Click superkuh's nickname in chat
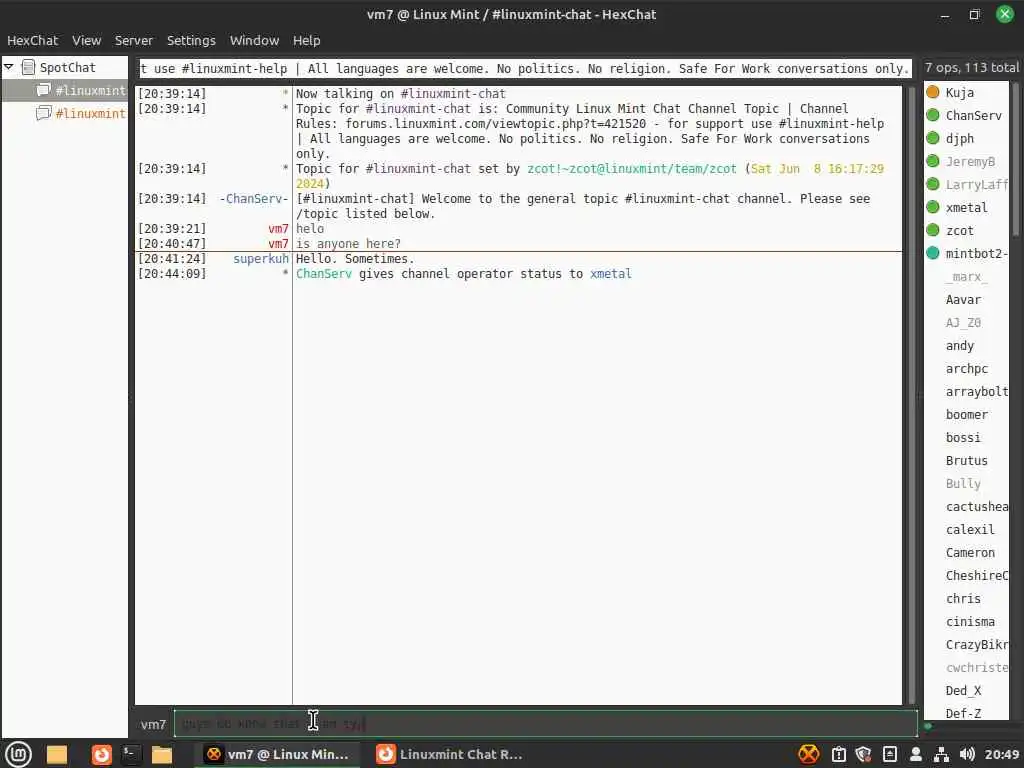The image size is (1024, 768). coord(261,259)
